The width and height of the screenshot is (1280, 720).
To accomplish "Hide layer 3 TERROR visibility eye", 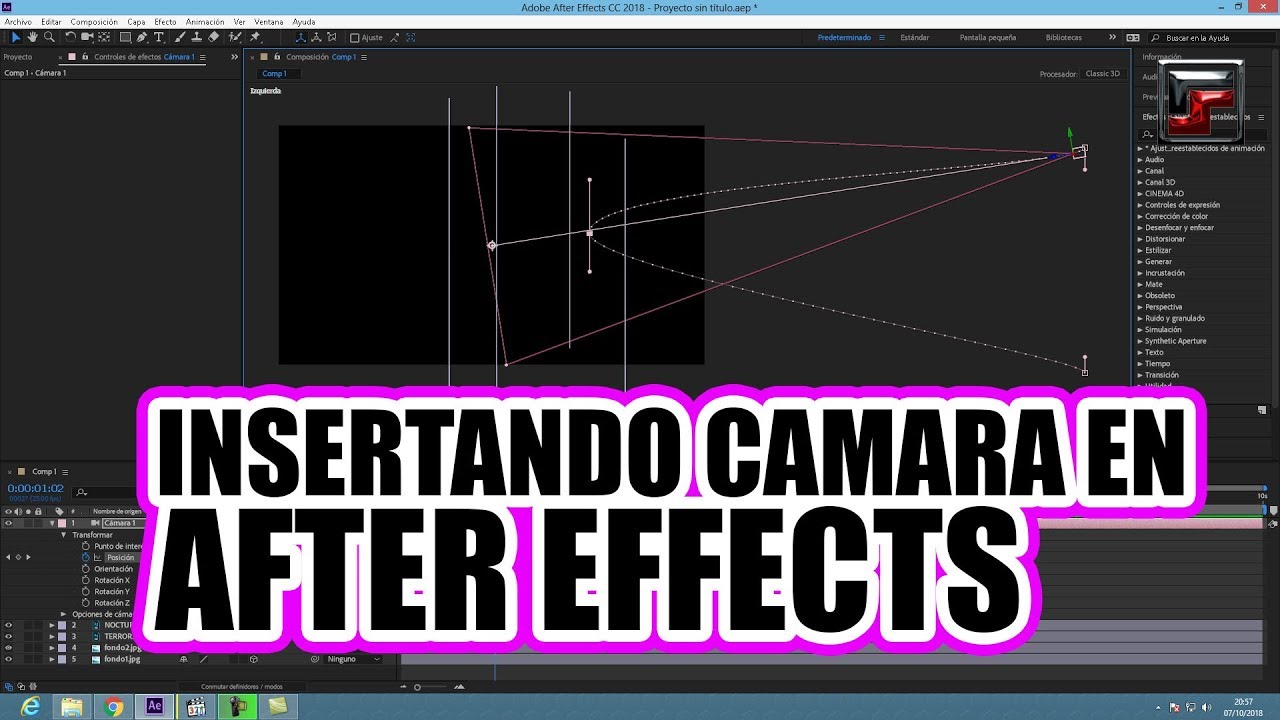I will tap(9, 636).
